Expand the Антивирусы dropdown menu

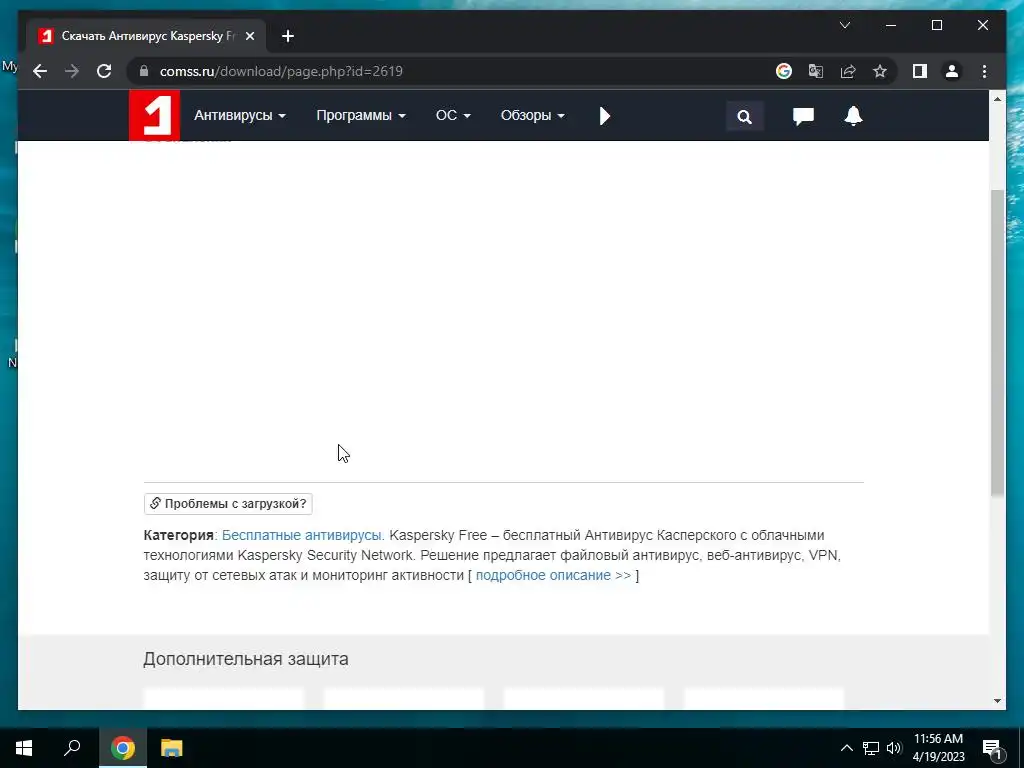coord(240,116)
